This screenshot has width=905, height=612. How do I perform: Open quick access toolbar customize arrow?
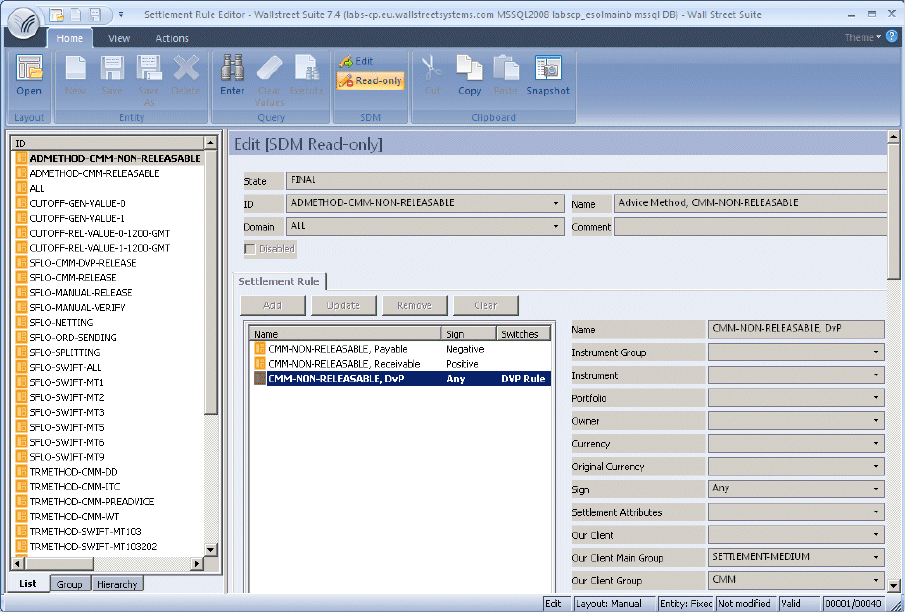[121, 14]
